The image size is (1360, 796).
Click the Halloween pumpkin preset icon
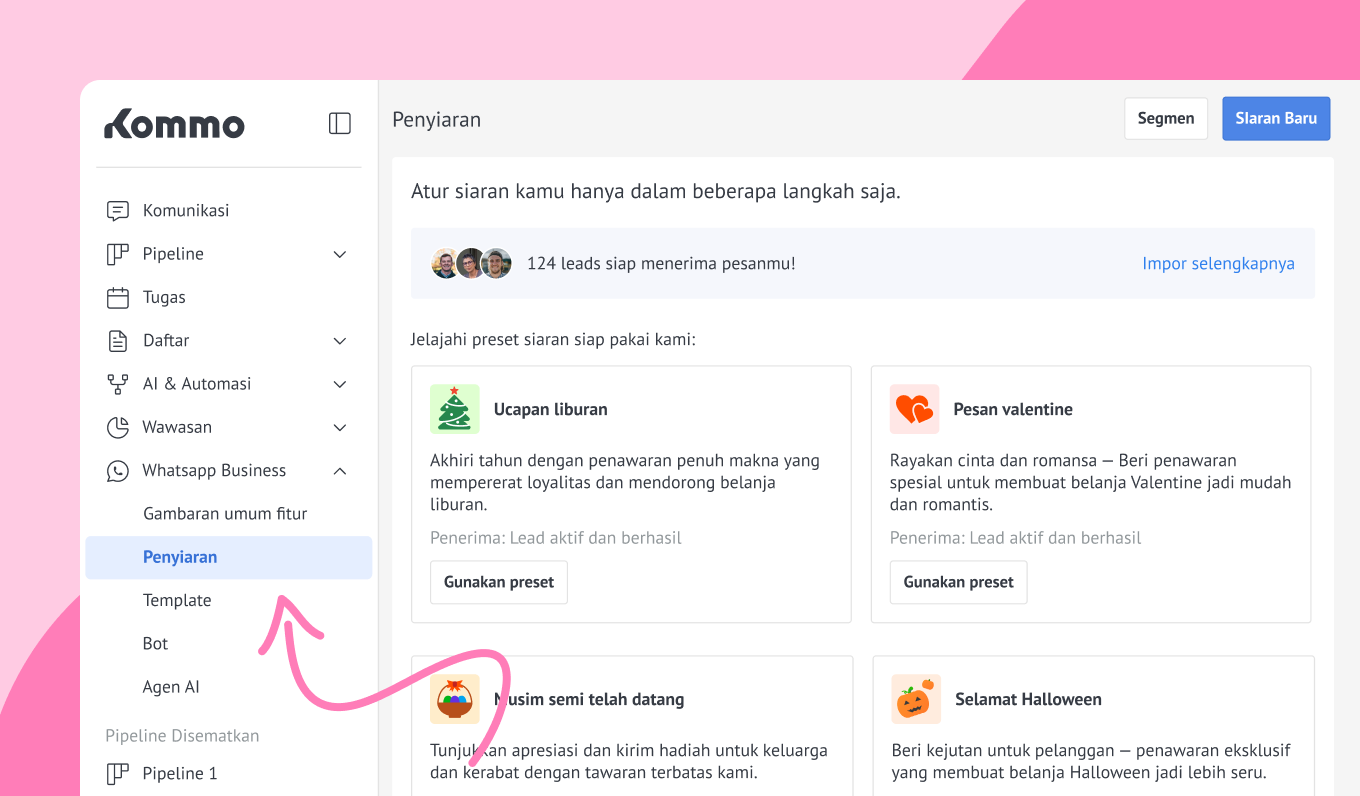point(916,699)
